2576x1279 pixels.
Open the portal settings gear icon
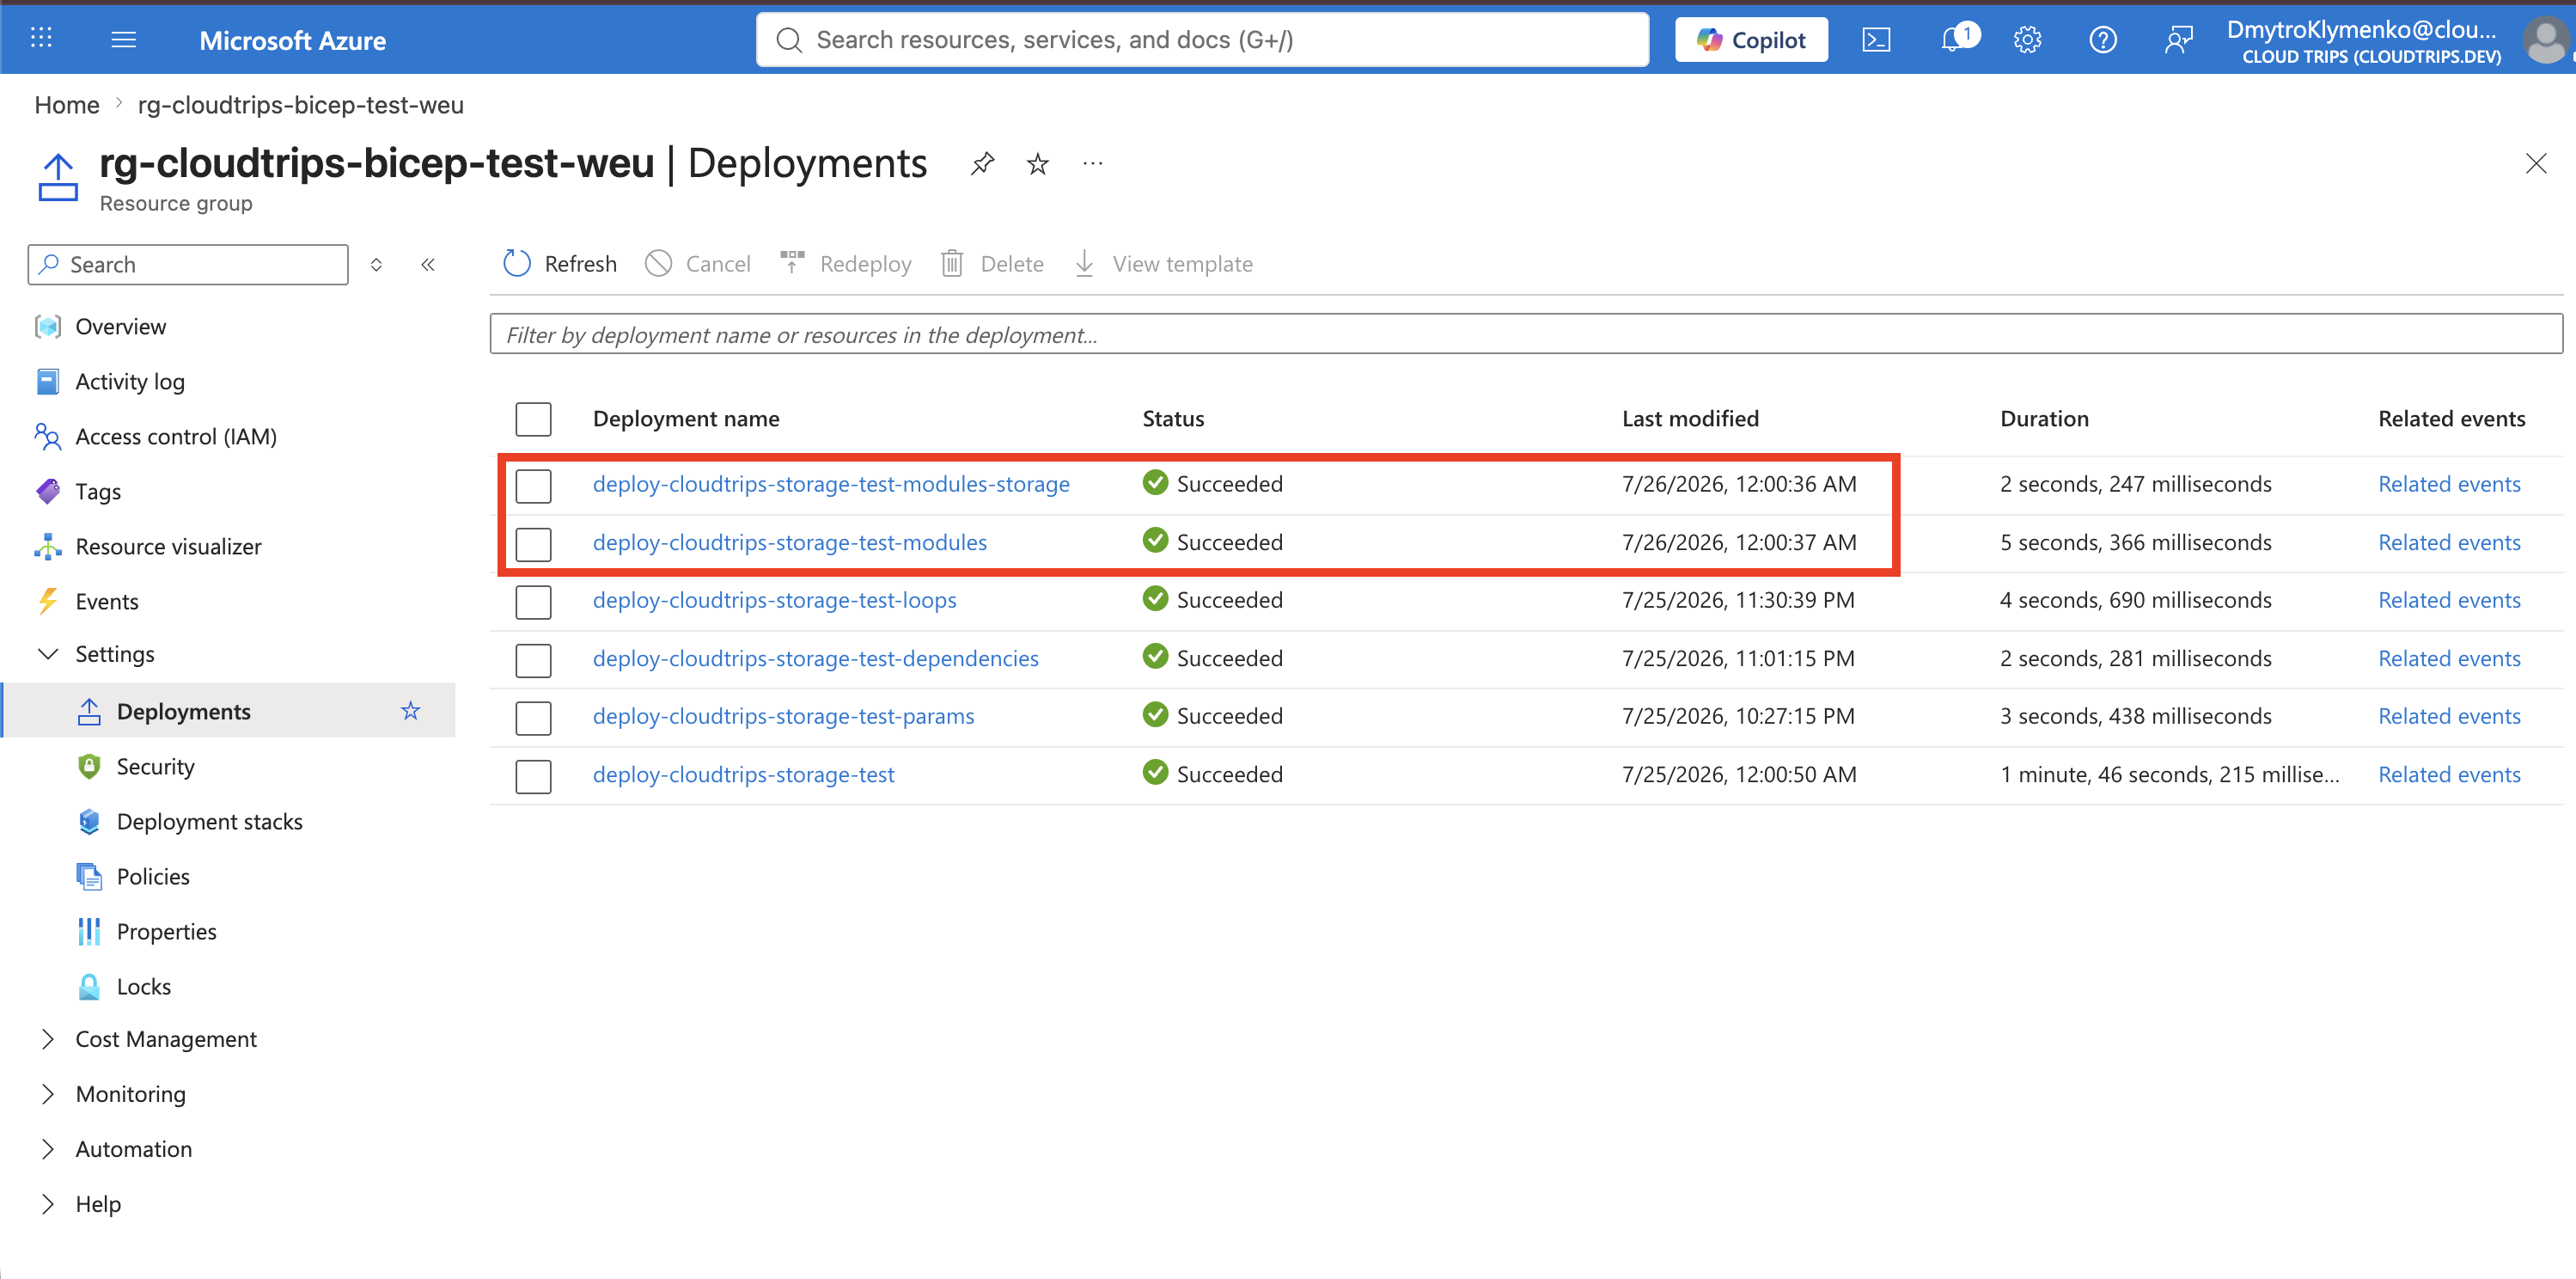pyautogui.click(x=2027, y=40)
